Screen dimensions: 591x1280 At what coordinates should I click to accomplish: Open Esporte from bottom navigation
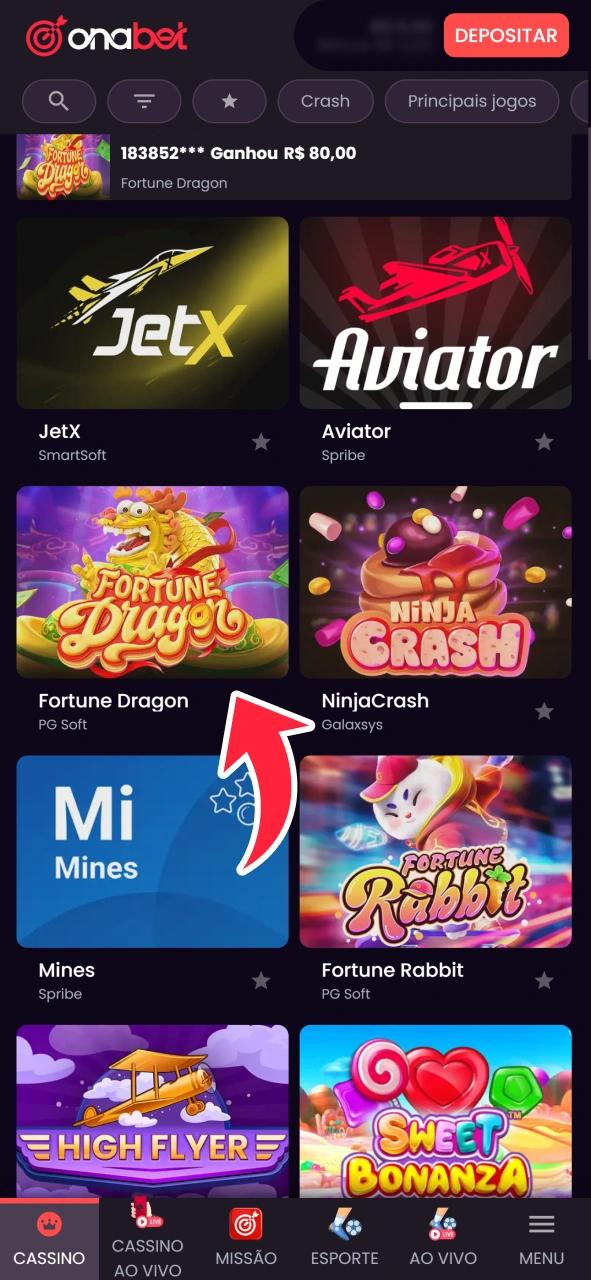coord(344,1238)
